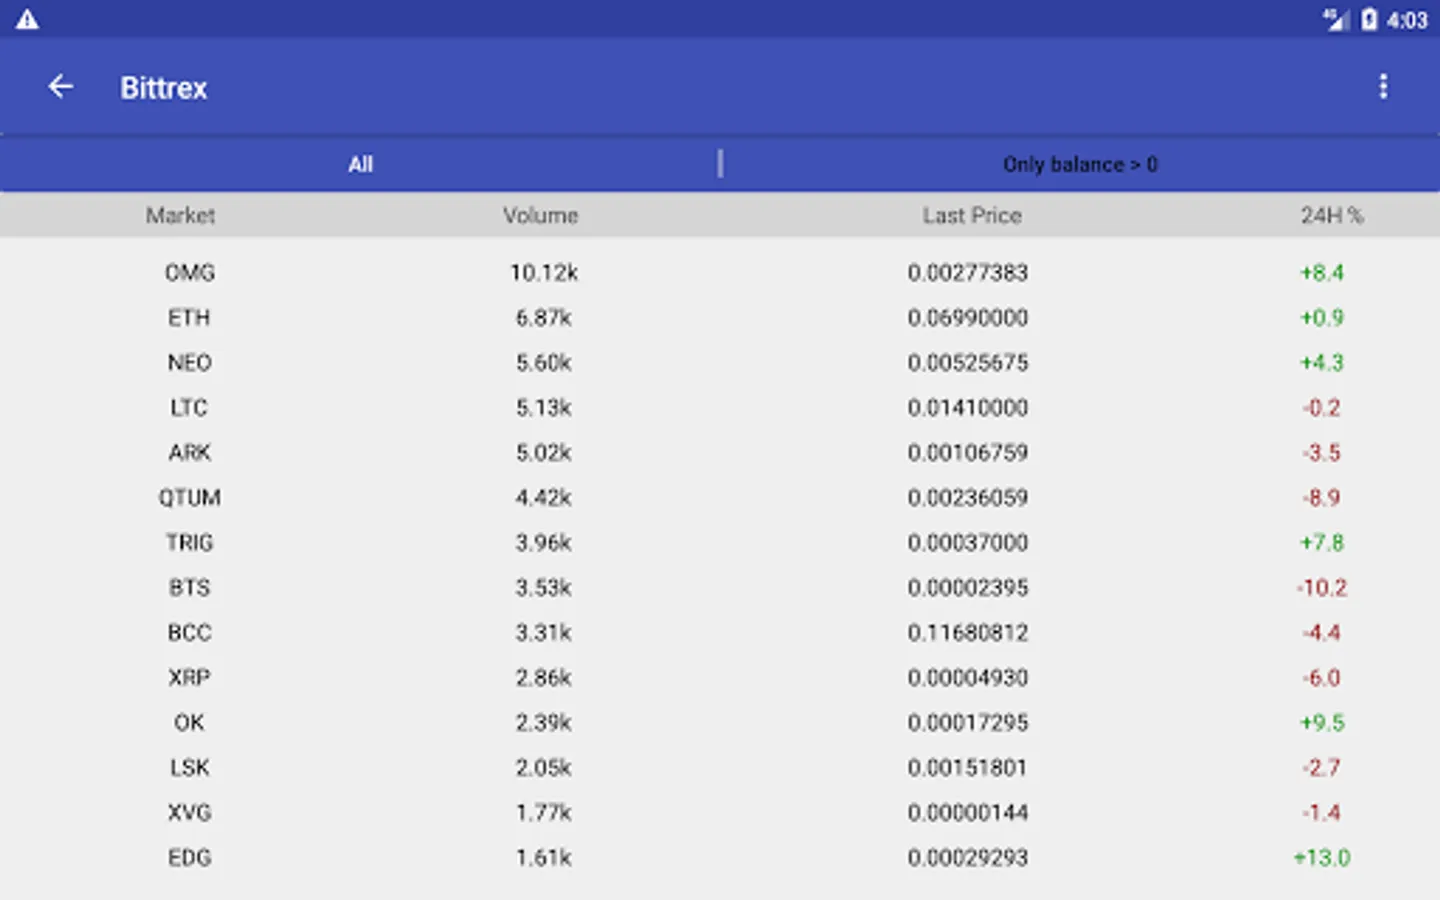Open the OMG market row
Screen dimensions: 1440x900
point(720,272)
